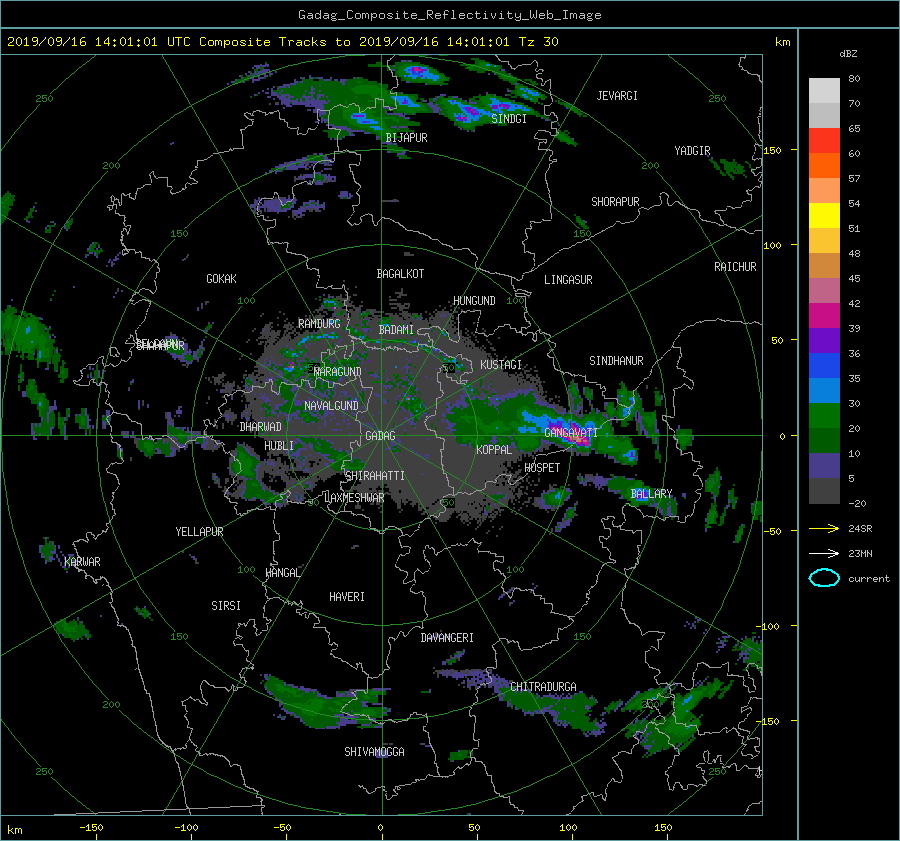
Task: Click the BAGALKOT city label
Action: pyautogui.click(x=400, y=274)
